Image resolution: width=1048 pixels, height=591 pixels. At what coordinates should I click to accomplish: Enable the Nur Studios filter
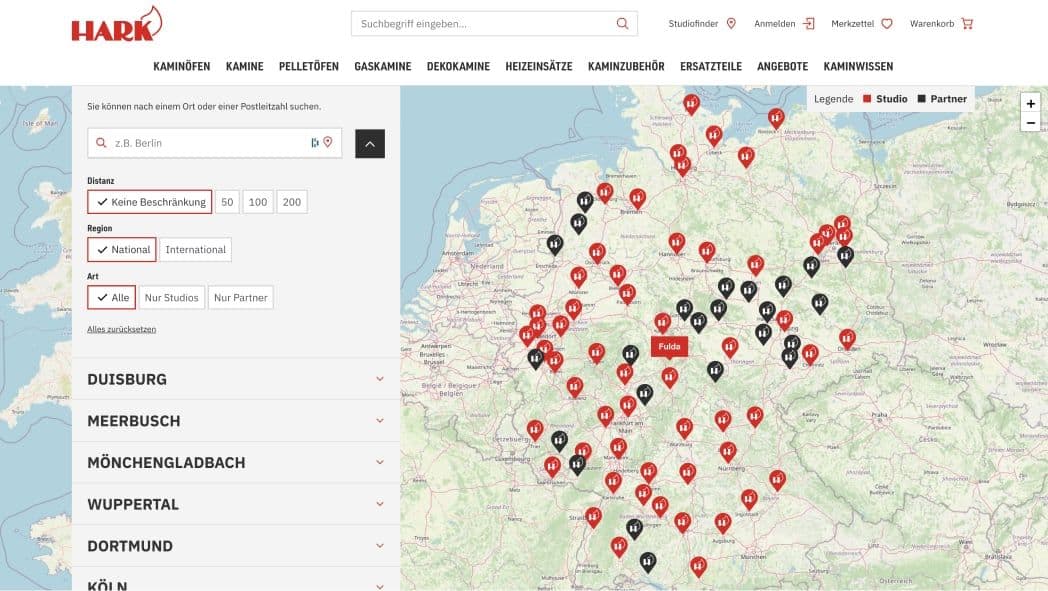click(x=172, y=297)
